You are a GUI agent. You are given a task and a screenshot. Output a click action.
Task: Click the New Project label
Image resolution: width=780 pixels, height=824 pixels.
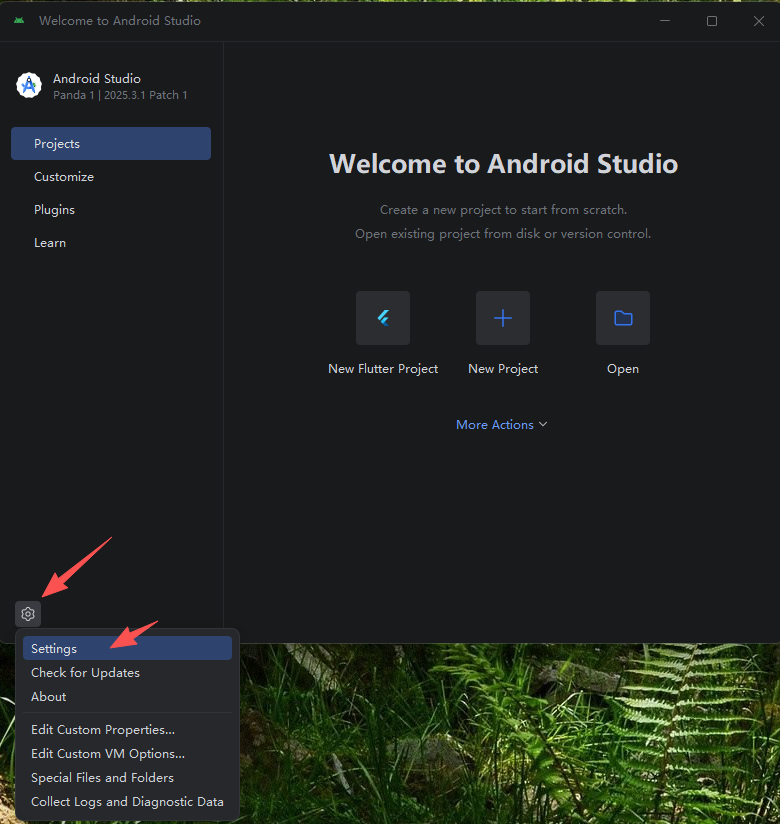[x=503, y=369]
